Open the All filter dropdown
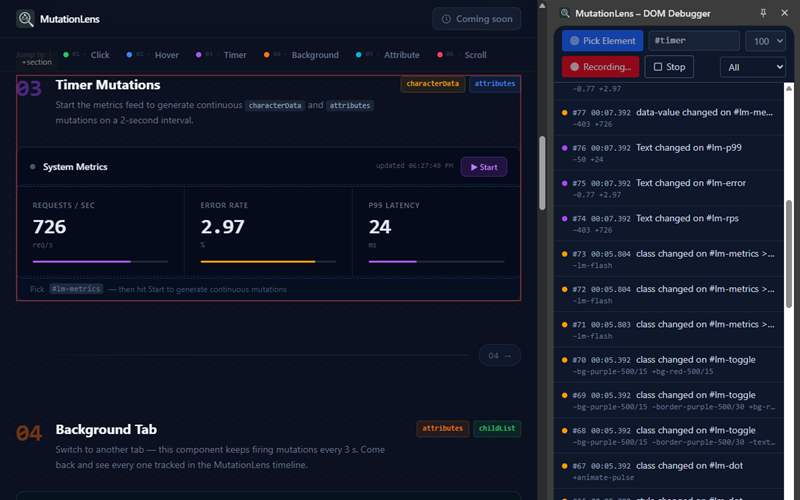The image size is (800, 500). [x=753, y=67]
